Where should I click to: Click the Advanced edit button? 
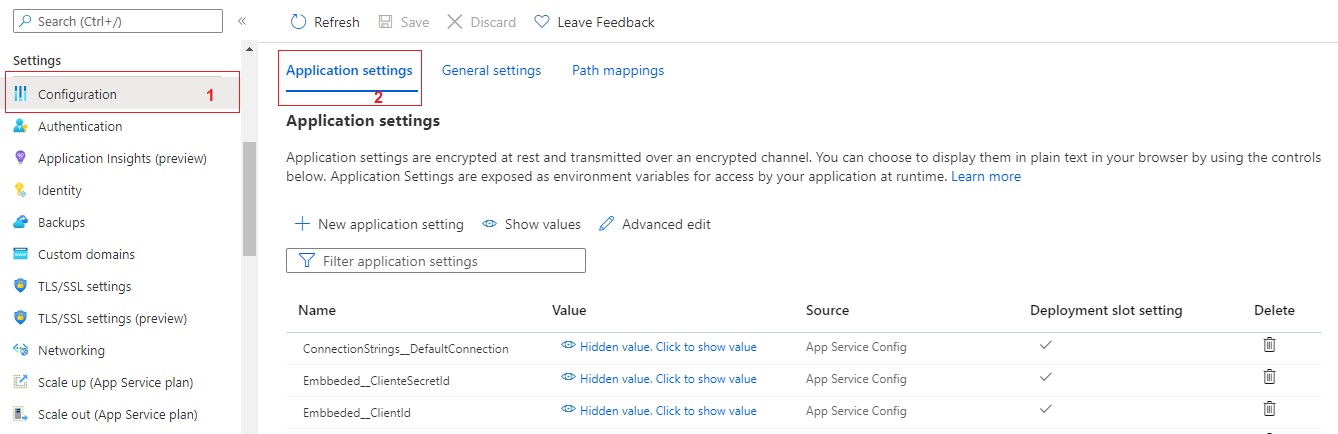pos(655,225)
